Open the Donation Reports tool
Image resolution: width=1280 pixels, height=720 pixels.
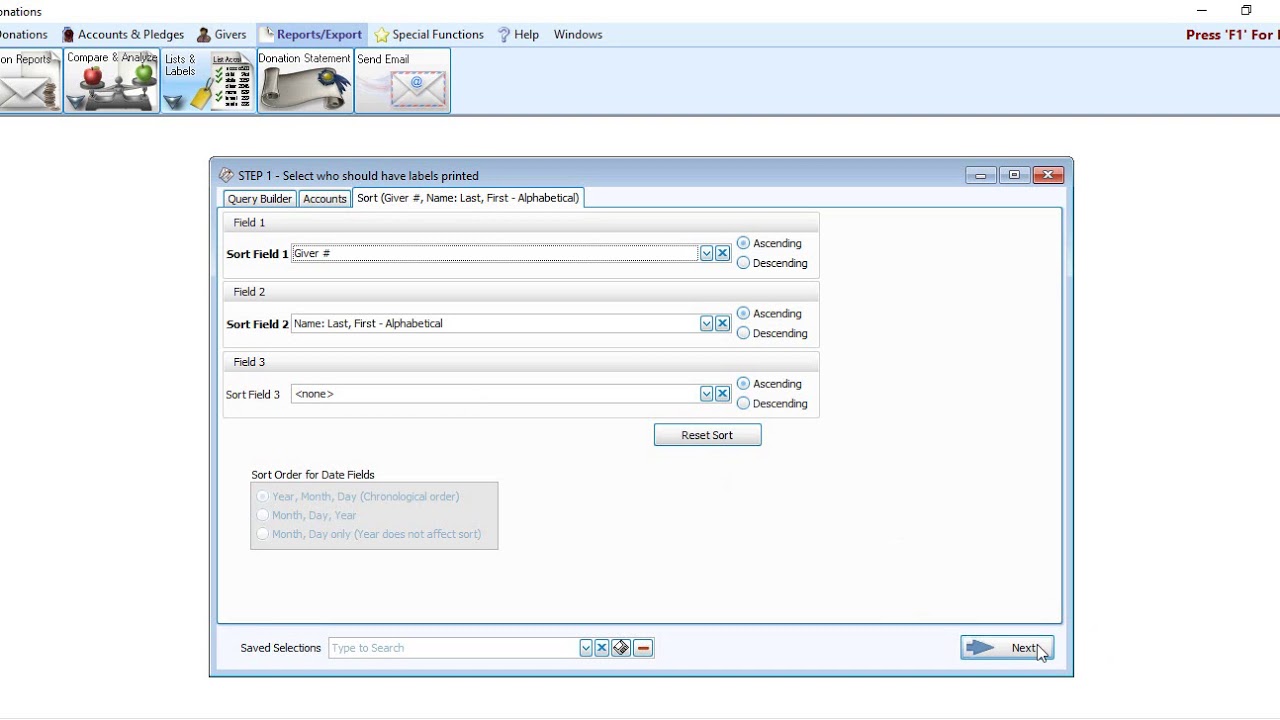(30, 80)
